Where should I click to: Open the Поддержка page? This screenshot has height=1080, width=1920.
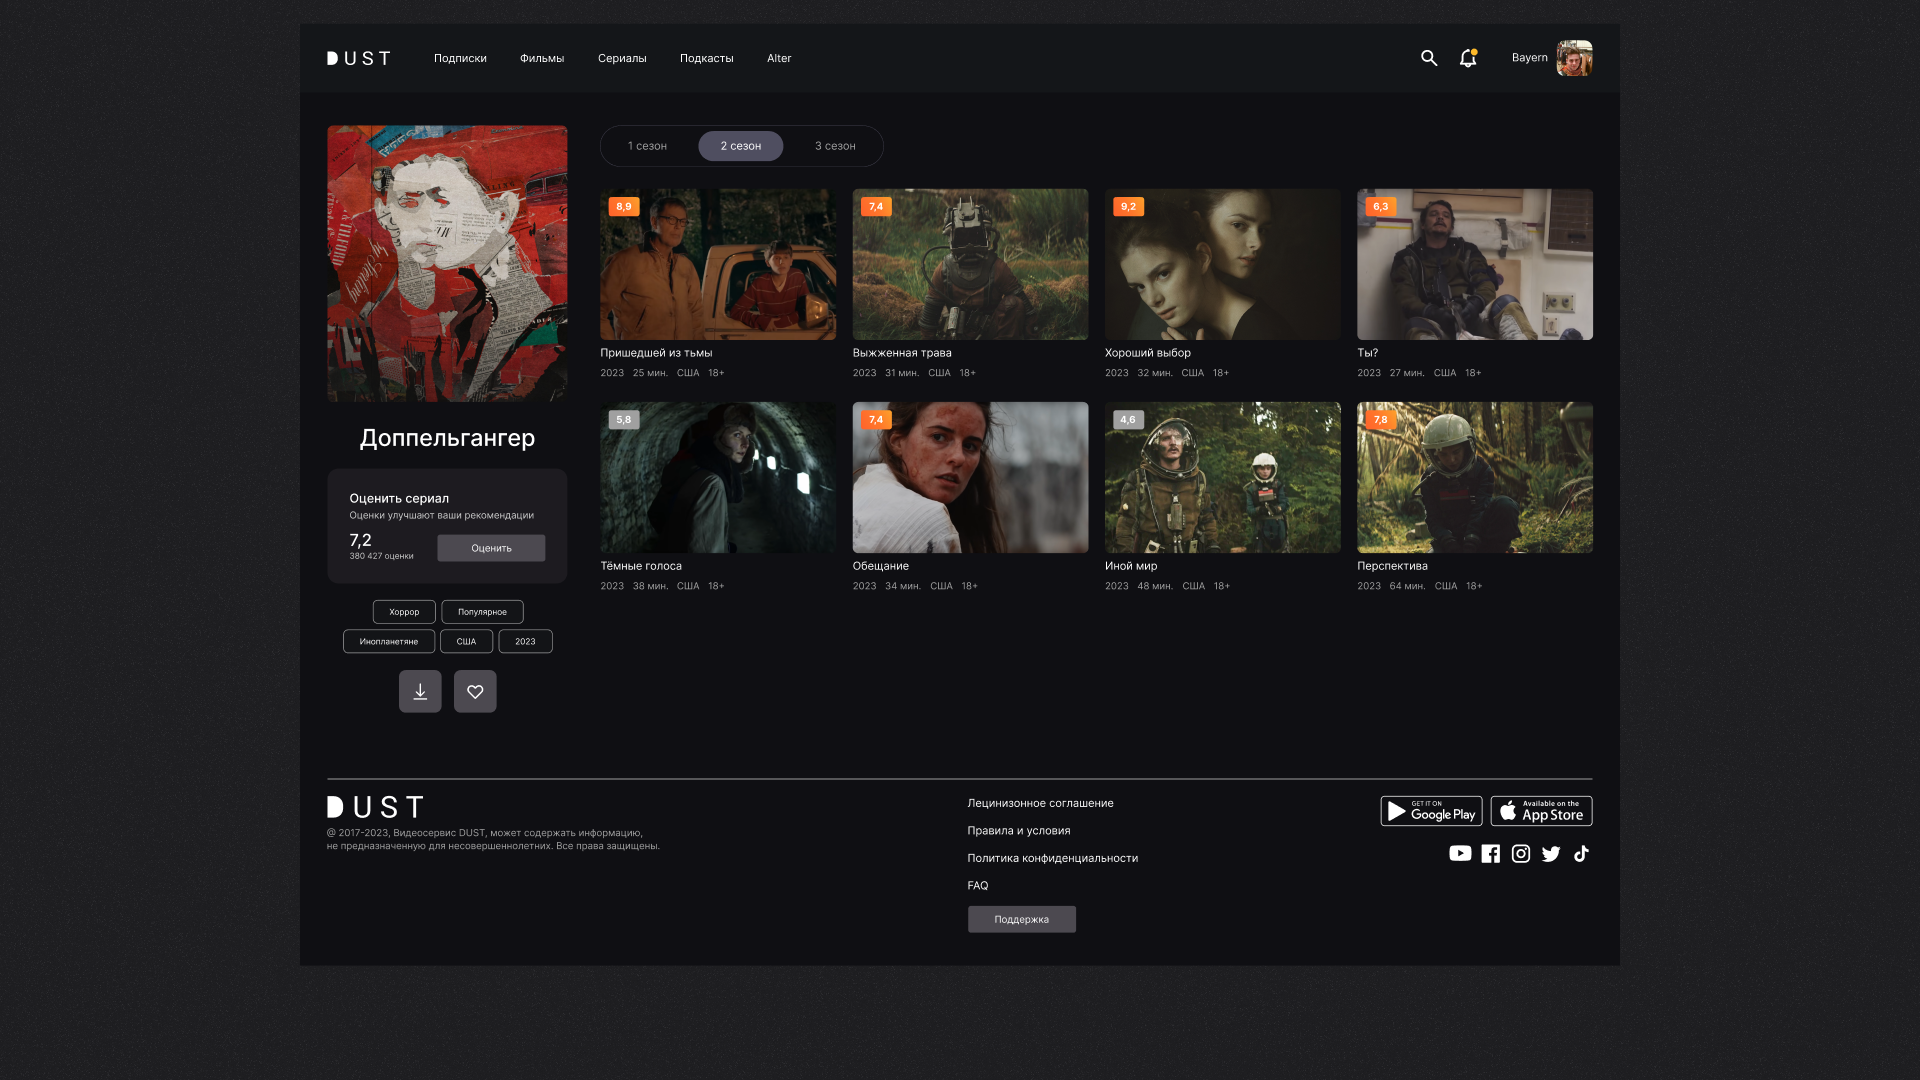[1021, 918]
